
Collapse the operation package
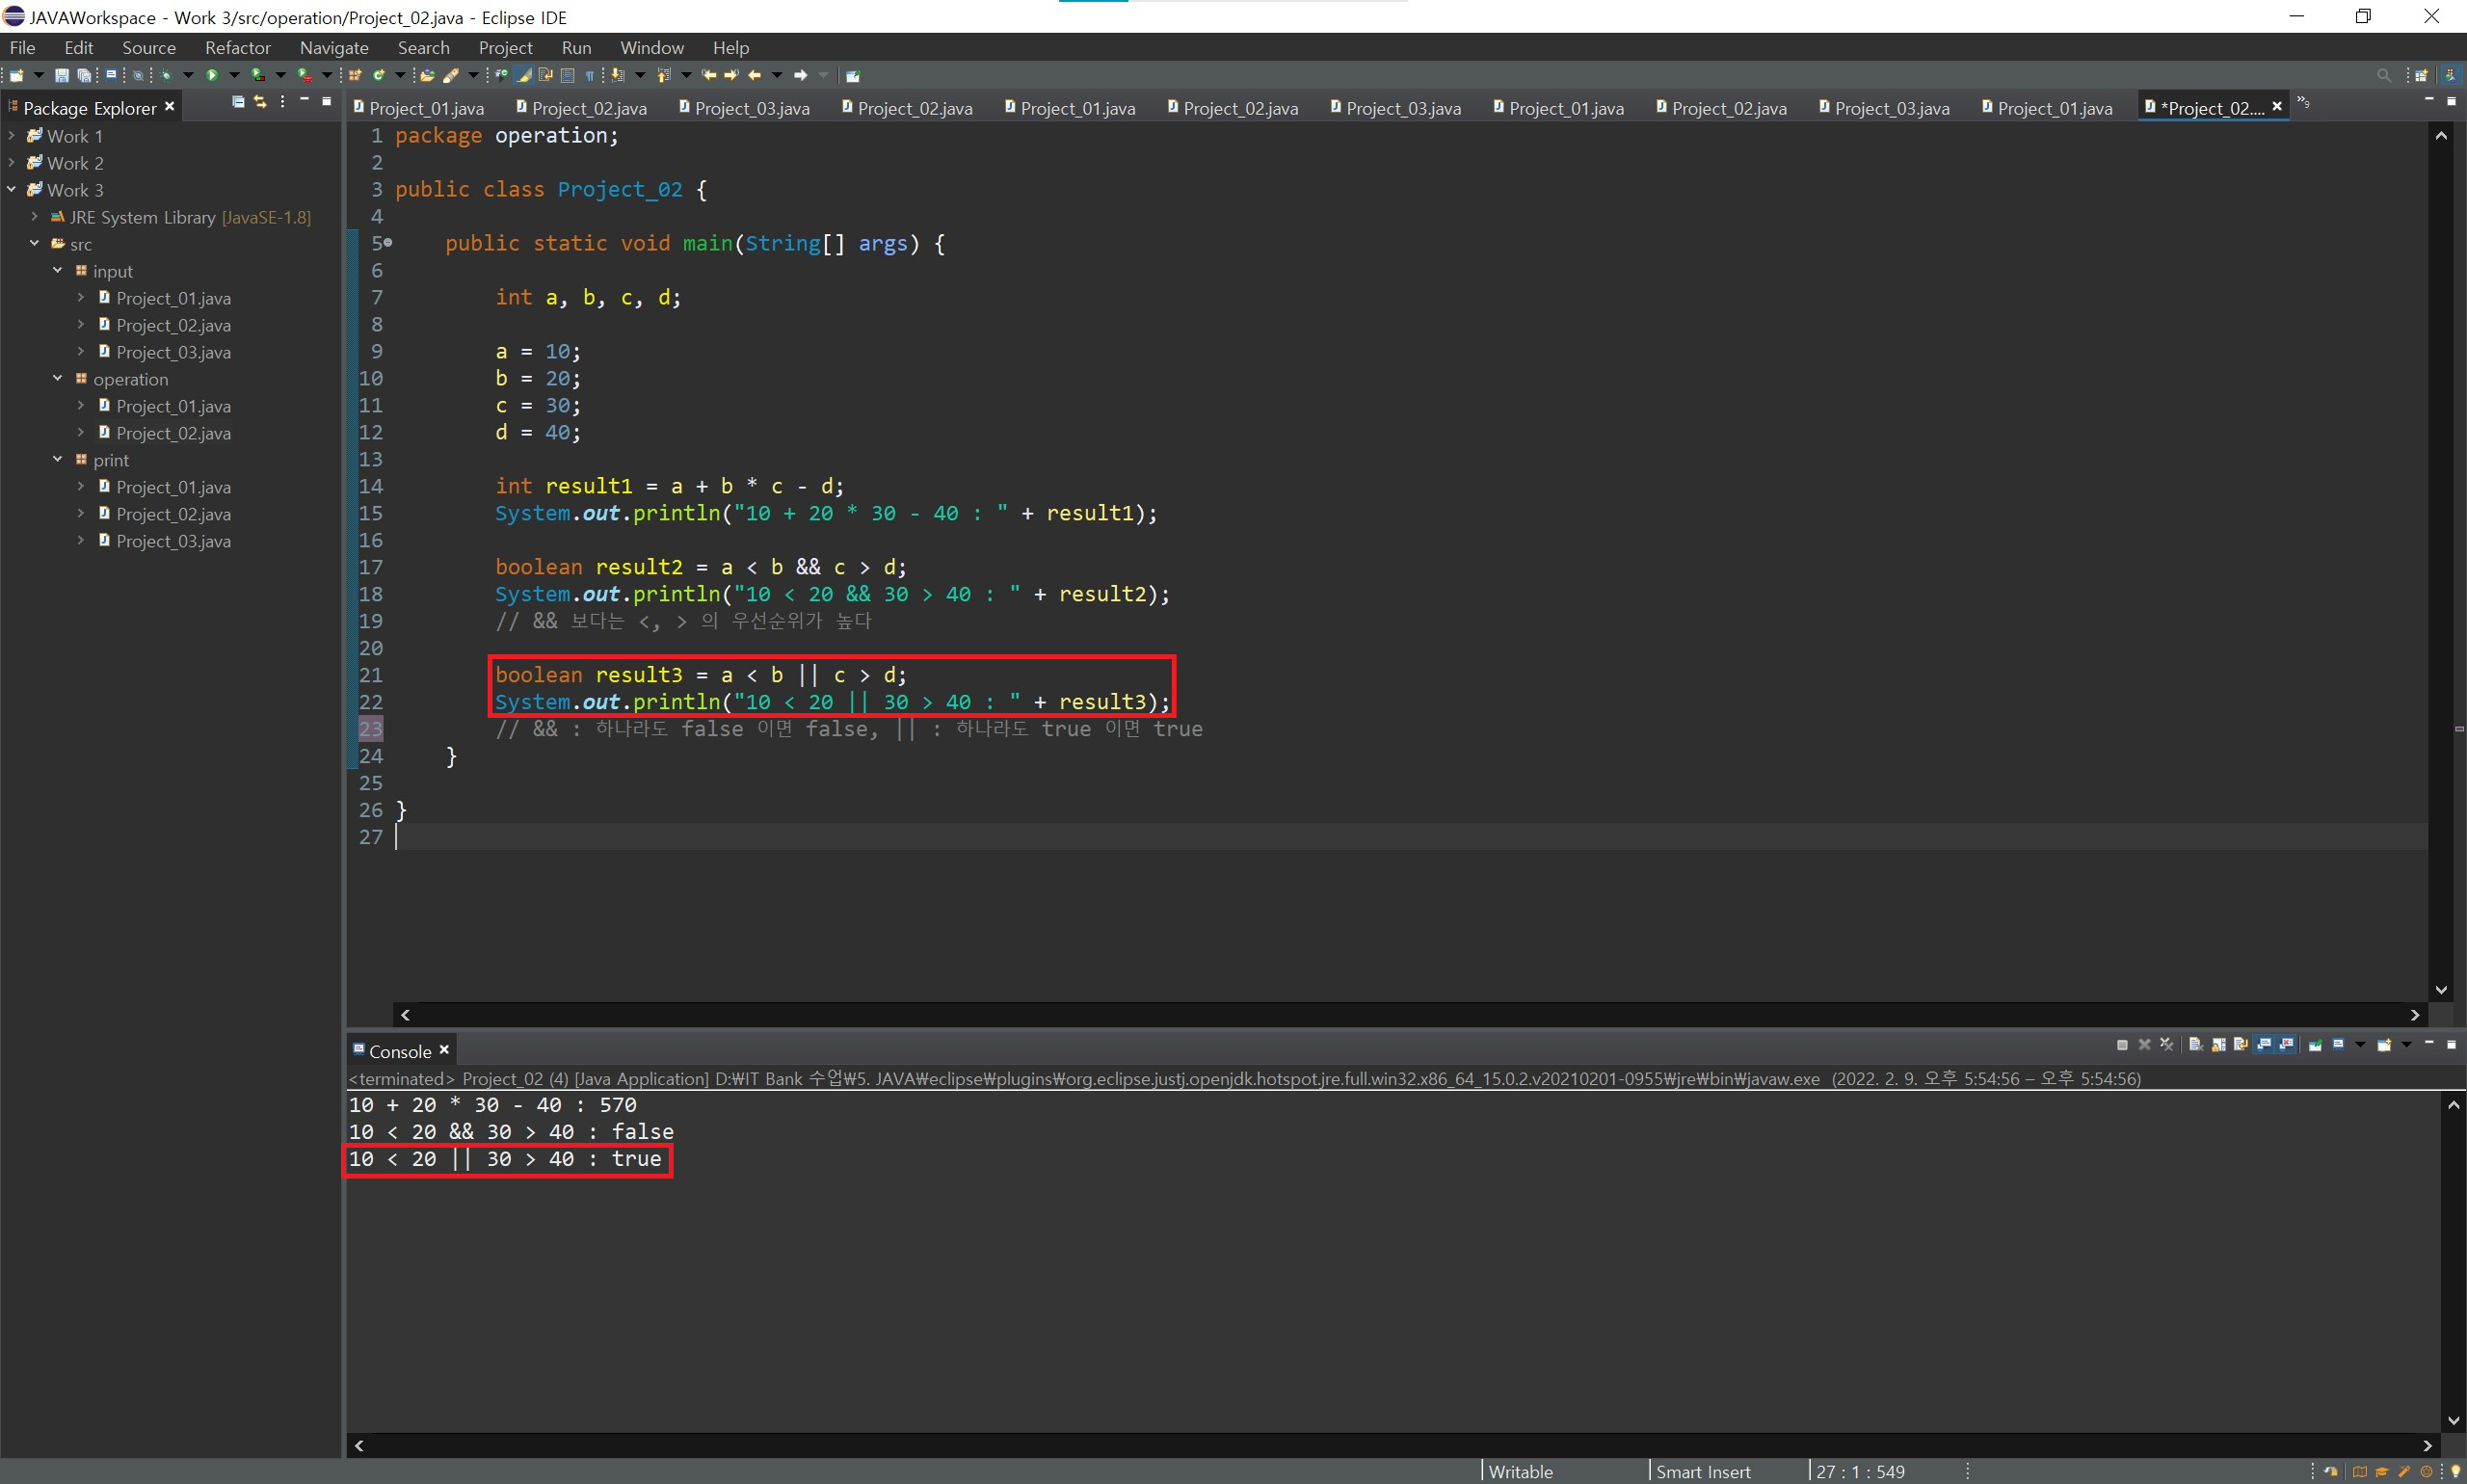click(x=57, y=378)
